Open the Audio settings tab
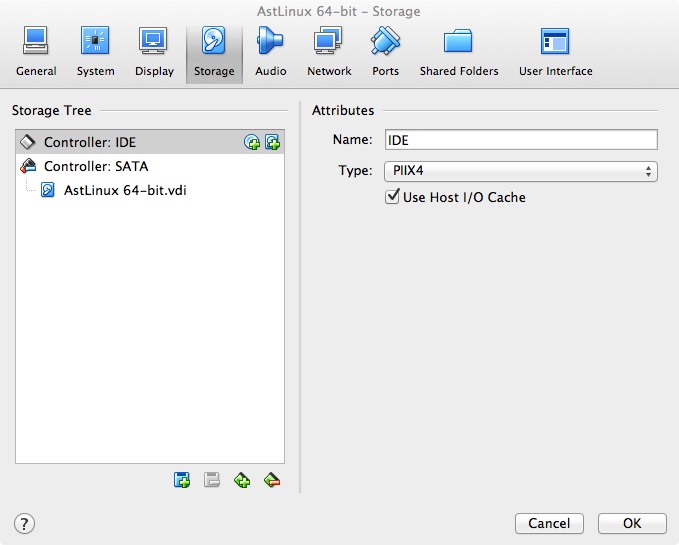 click(x=271, y=52)
